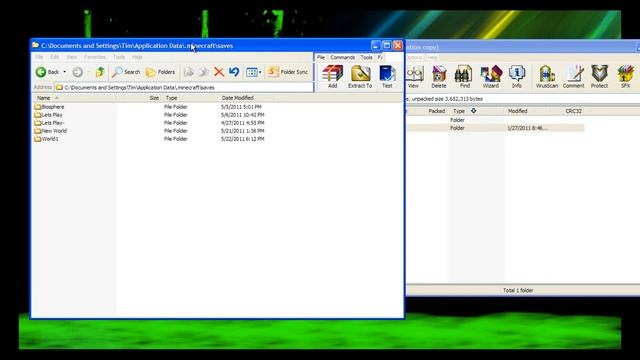Image resolution: width=640 pixels, height=360 pixels.
Task: Click the red X Delete toolbar icon
Action: tap(219, 72)
